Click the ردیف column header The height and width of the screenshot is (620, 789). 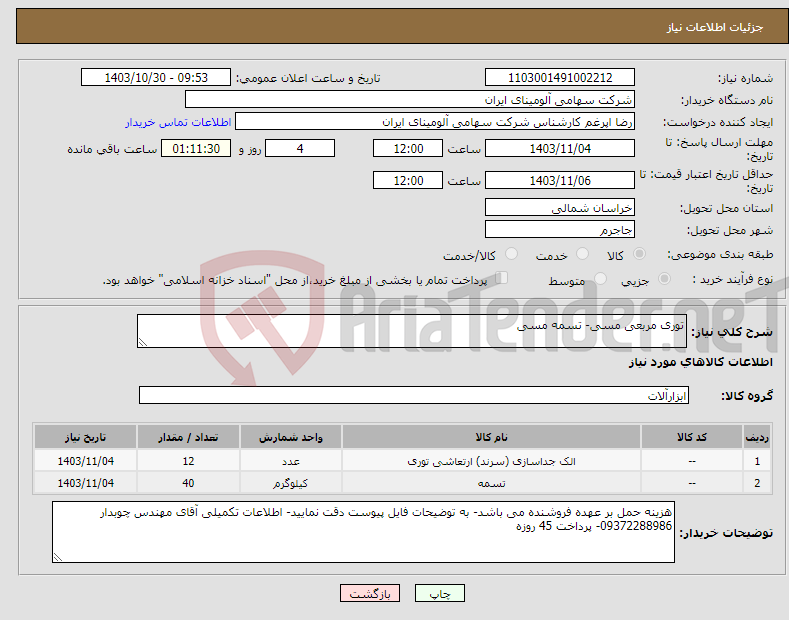pyautogui.click(x=757, y=437)
